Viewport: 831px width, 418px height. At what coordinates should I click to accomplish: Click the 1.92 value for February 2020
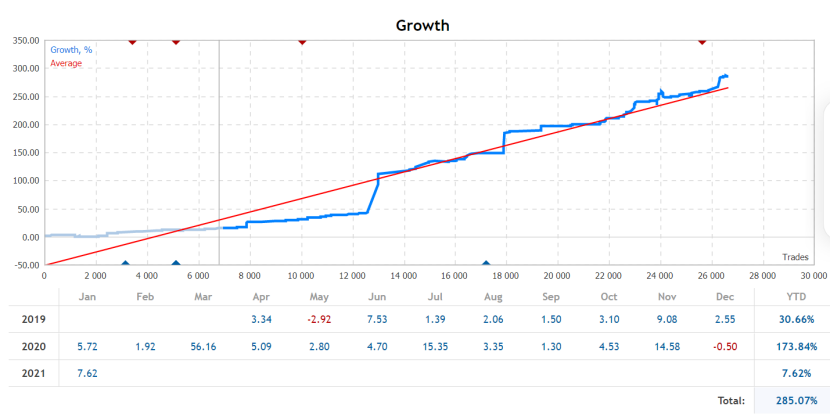pyautogui.click(x=145, y=347)
